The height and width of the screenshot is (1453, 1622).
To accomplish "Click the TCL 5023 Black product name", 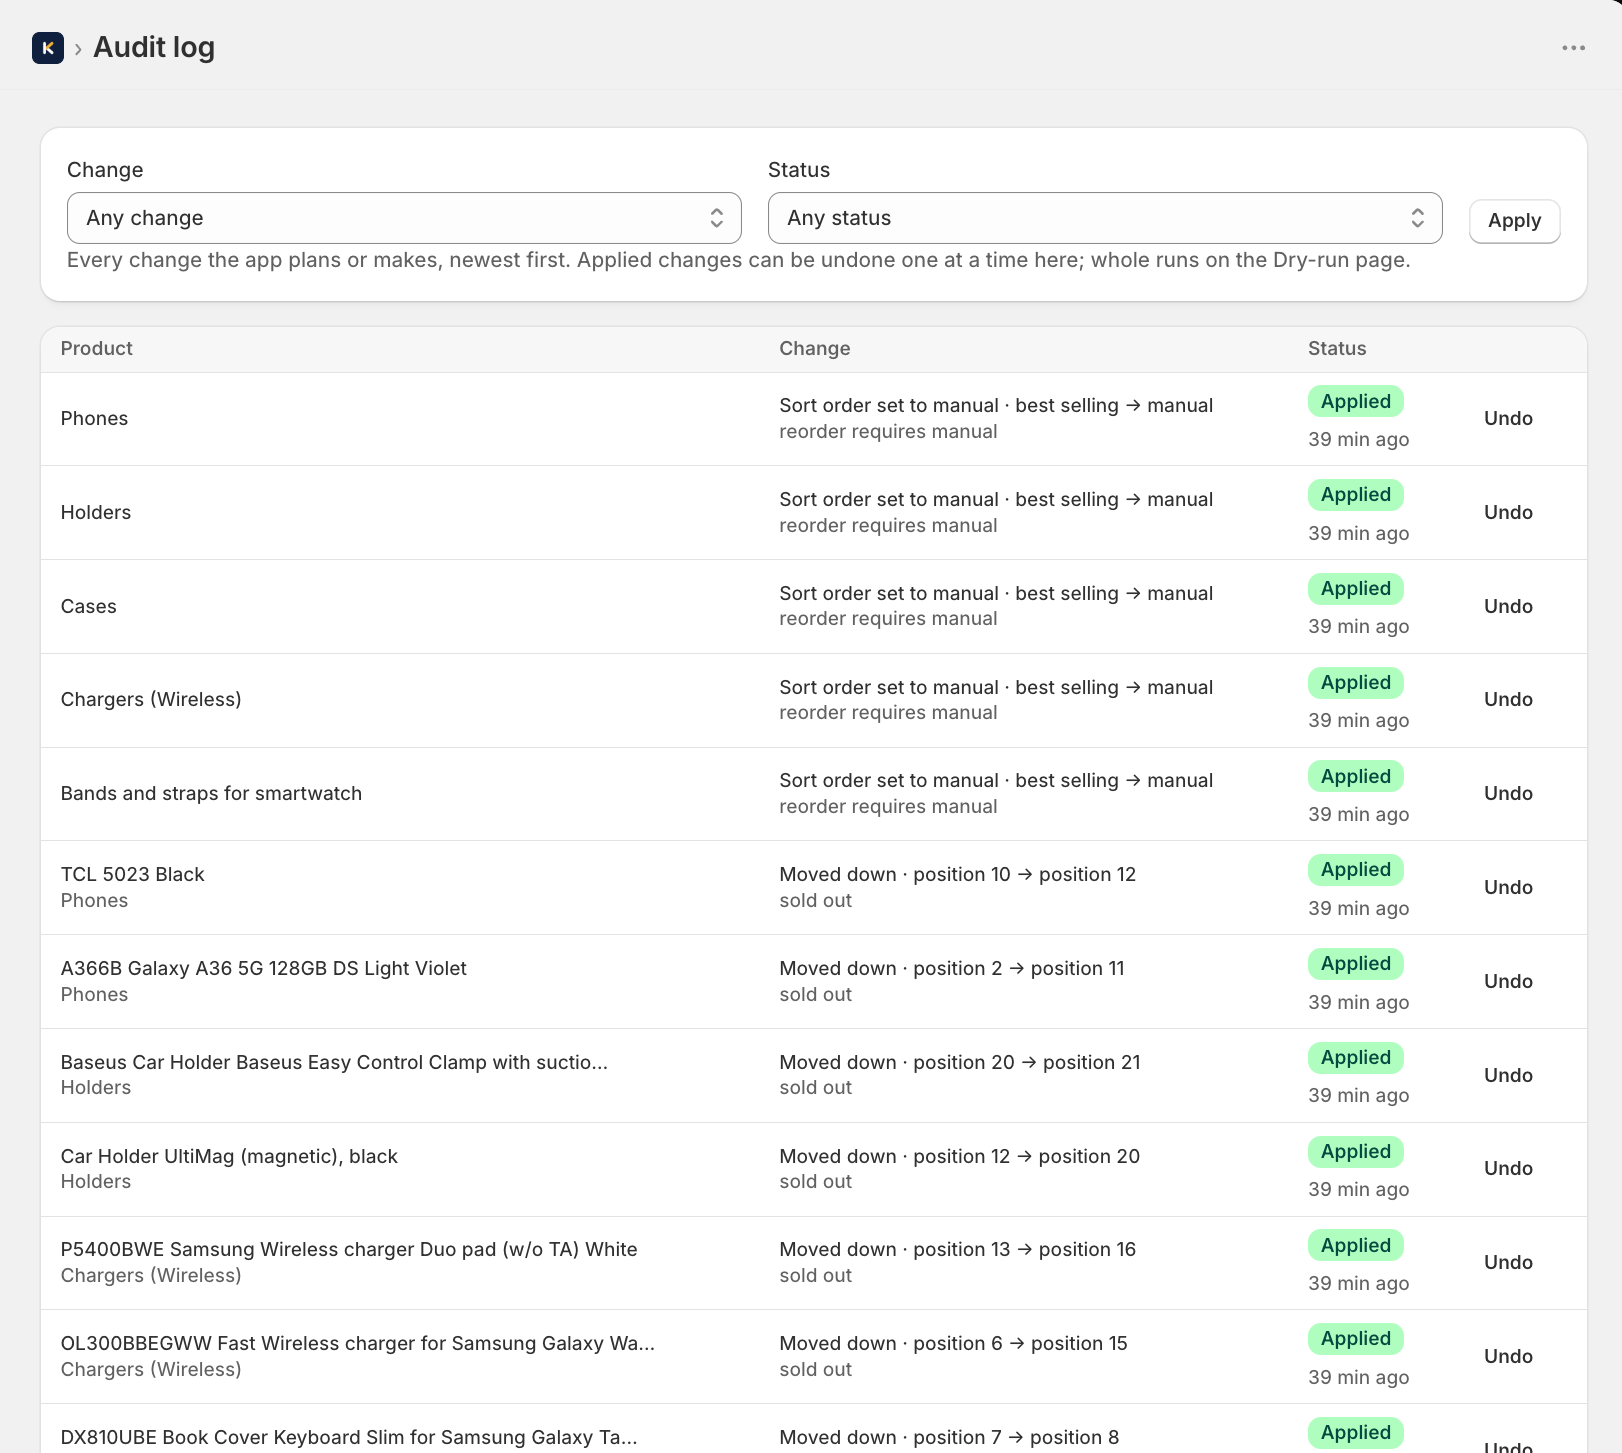I will pos(132,875).
